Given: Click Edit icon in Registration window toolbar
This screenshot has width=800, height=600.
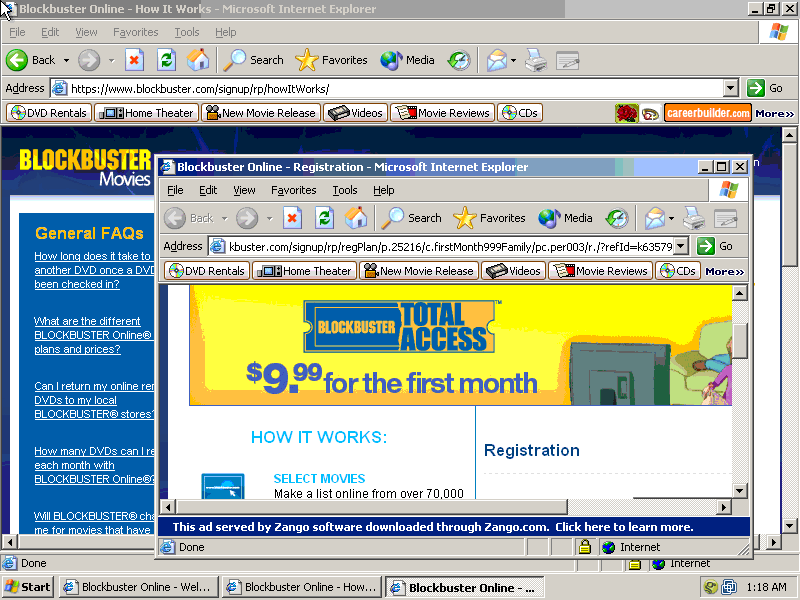Looking at the screenshot, I should coord(726,218).
